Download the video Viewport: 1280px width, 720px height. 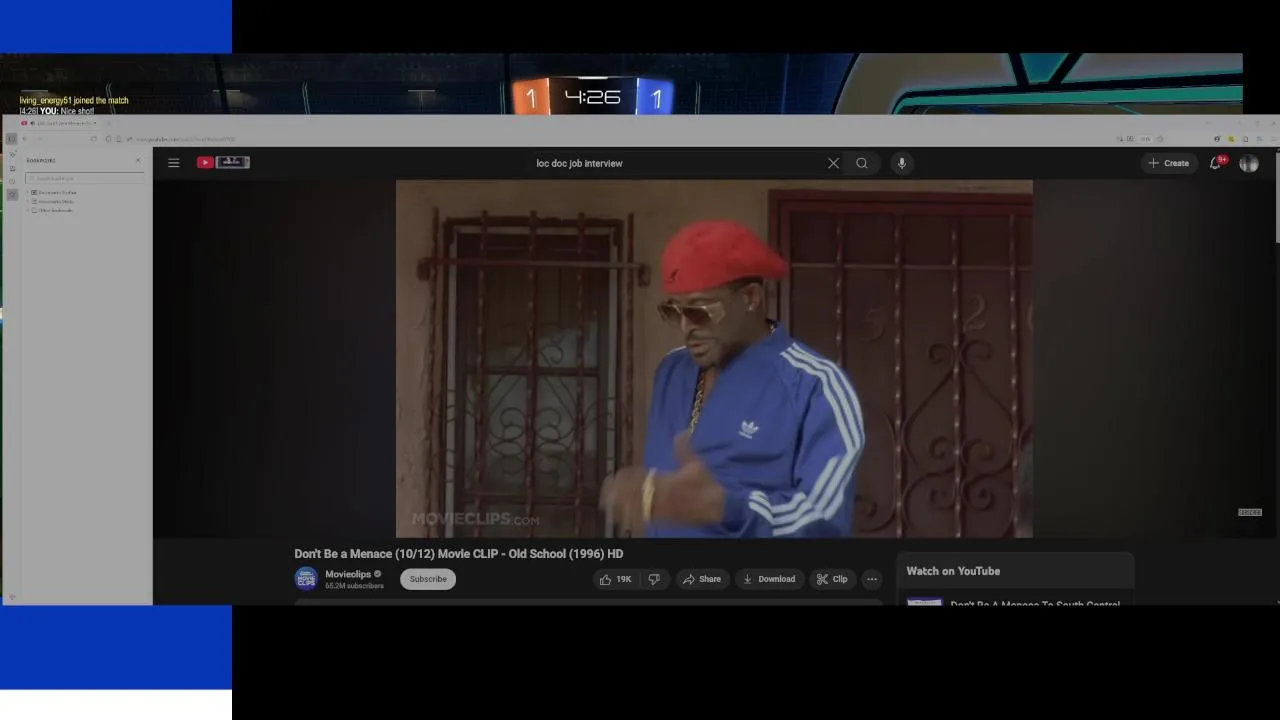(x=769, y=579)
